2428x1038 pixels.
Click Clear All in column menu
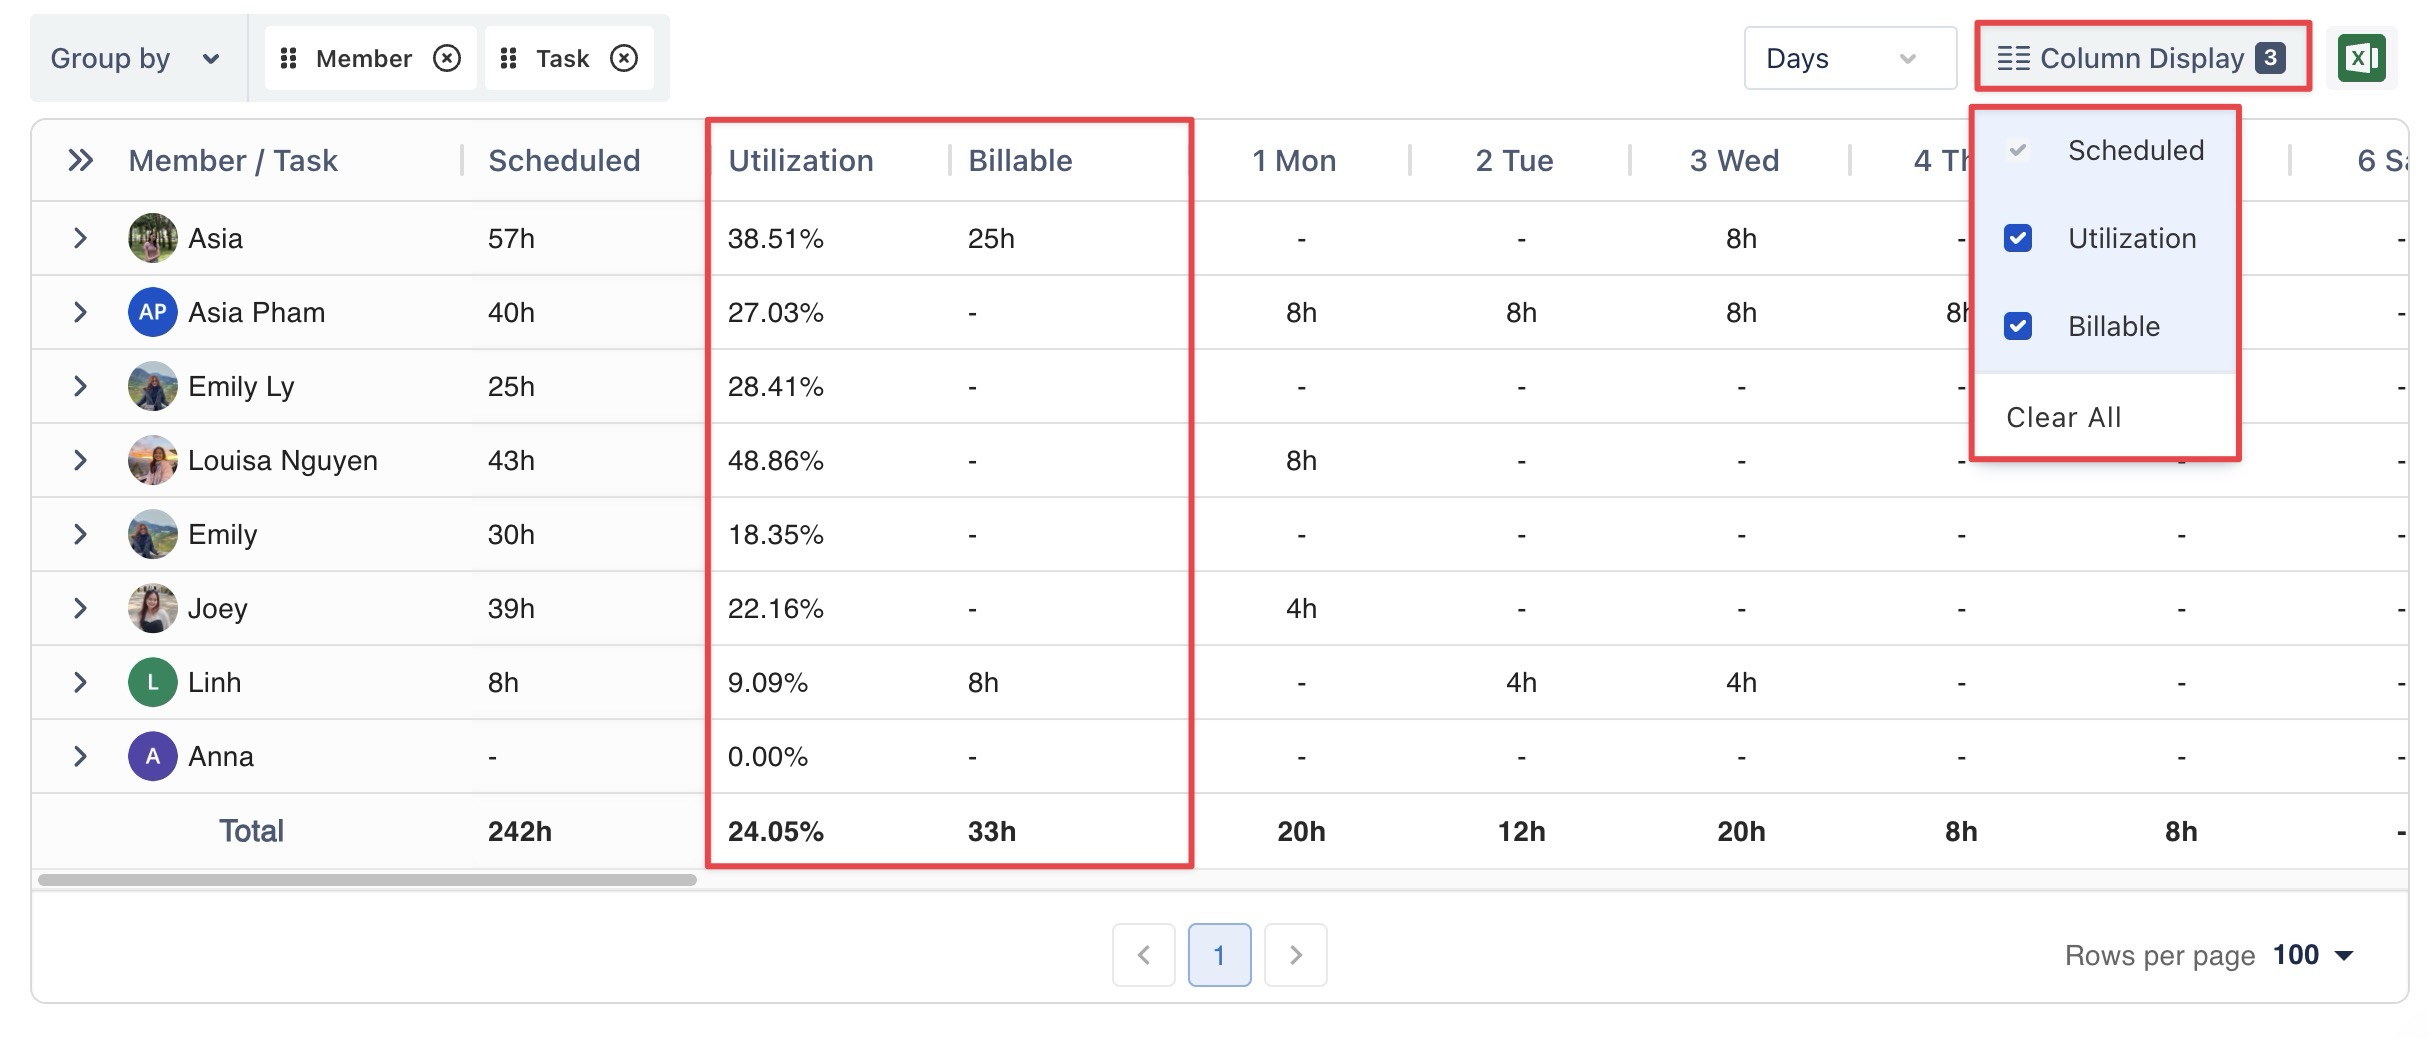2063,417
